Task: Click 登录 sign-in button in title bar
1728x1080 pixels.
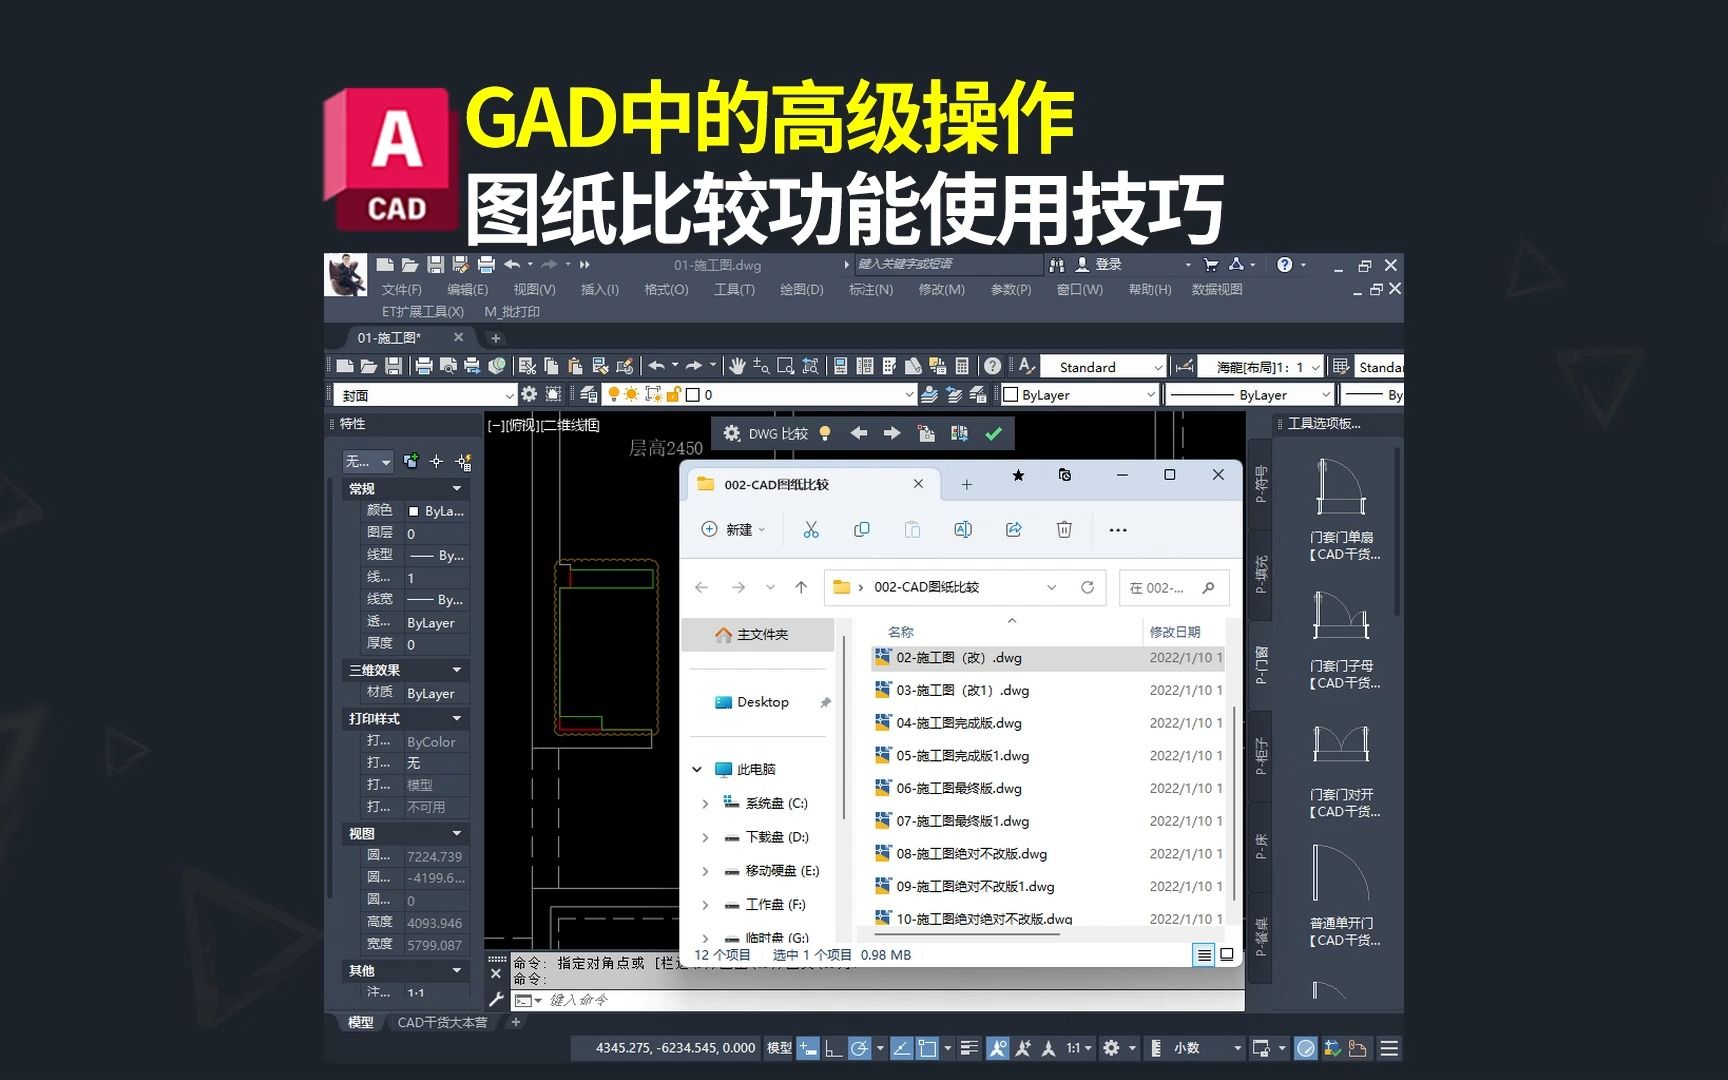Action: pyautogui.click(x=1099, y=265)
